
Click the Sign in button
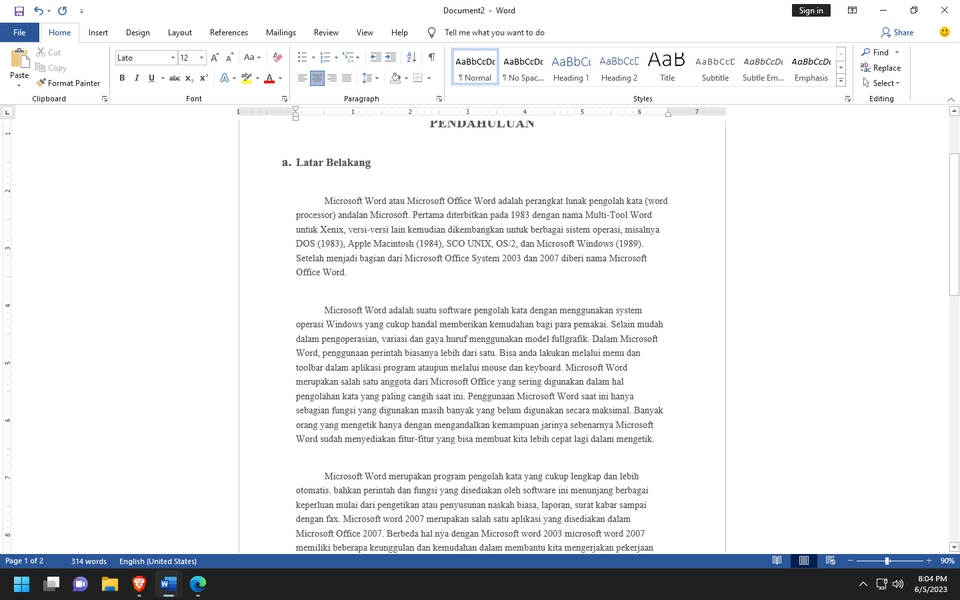click(811, 10)
